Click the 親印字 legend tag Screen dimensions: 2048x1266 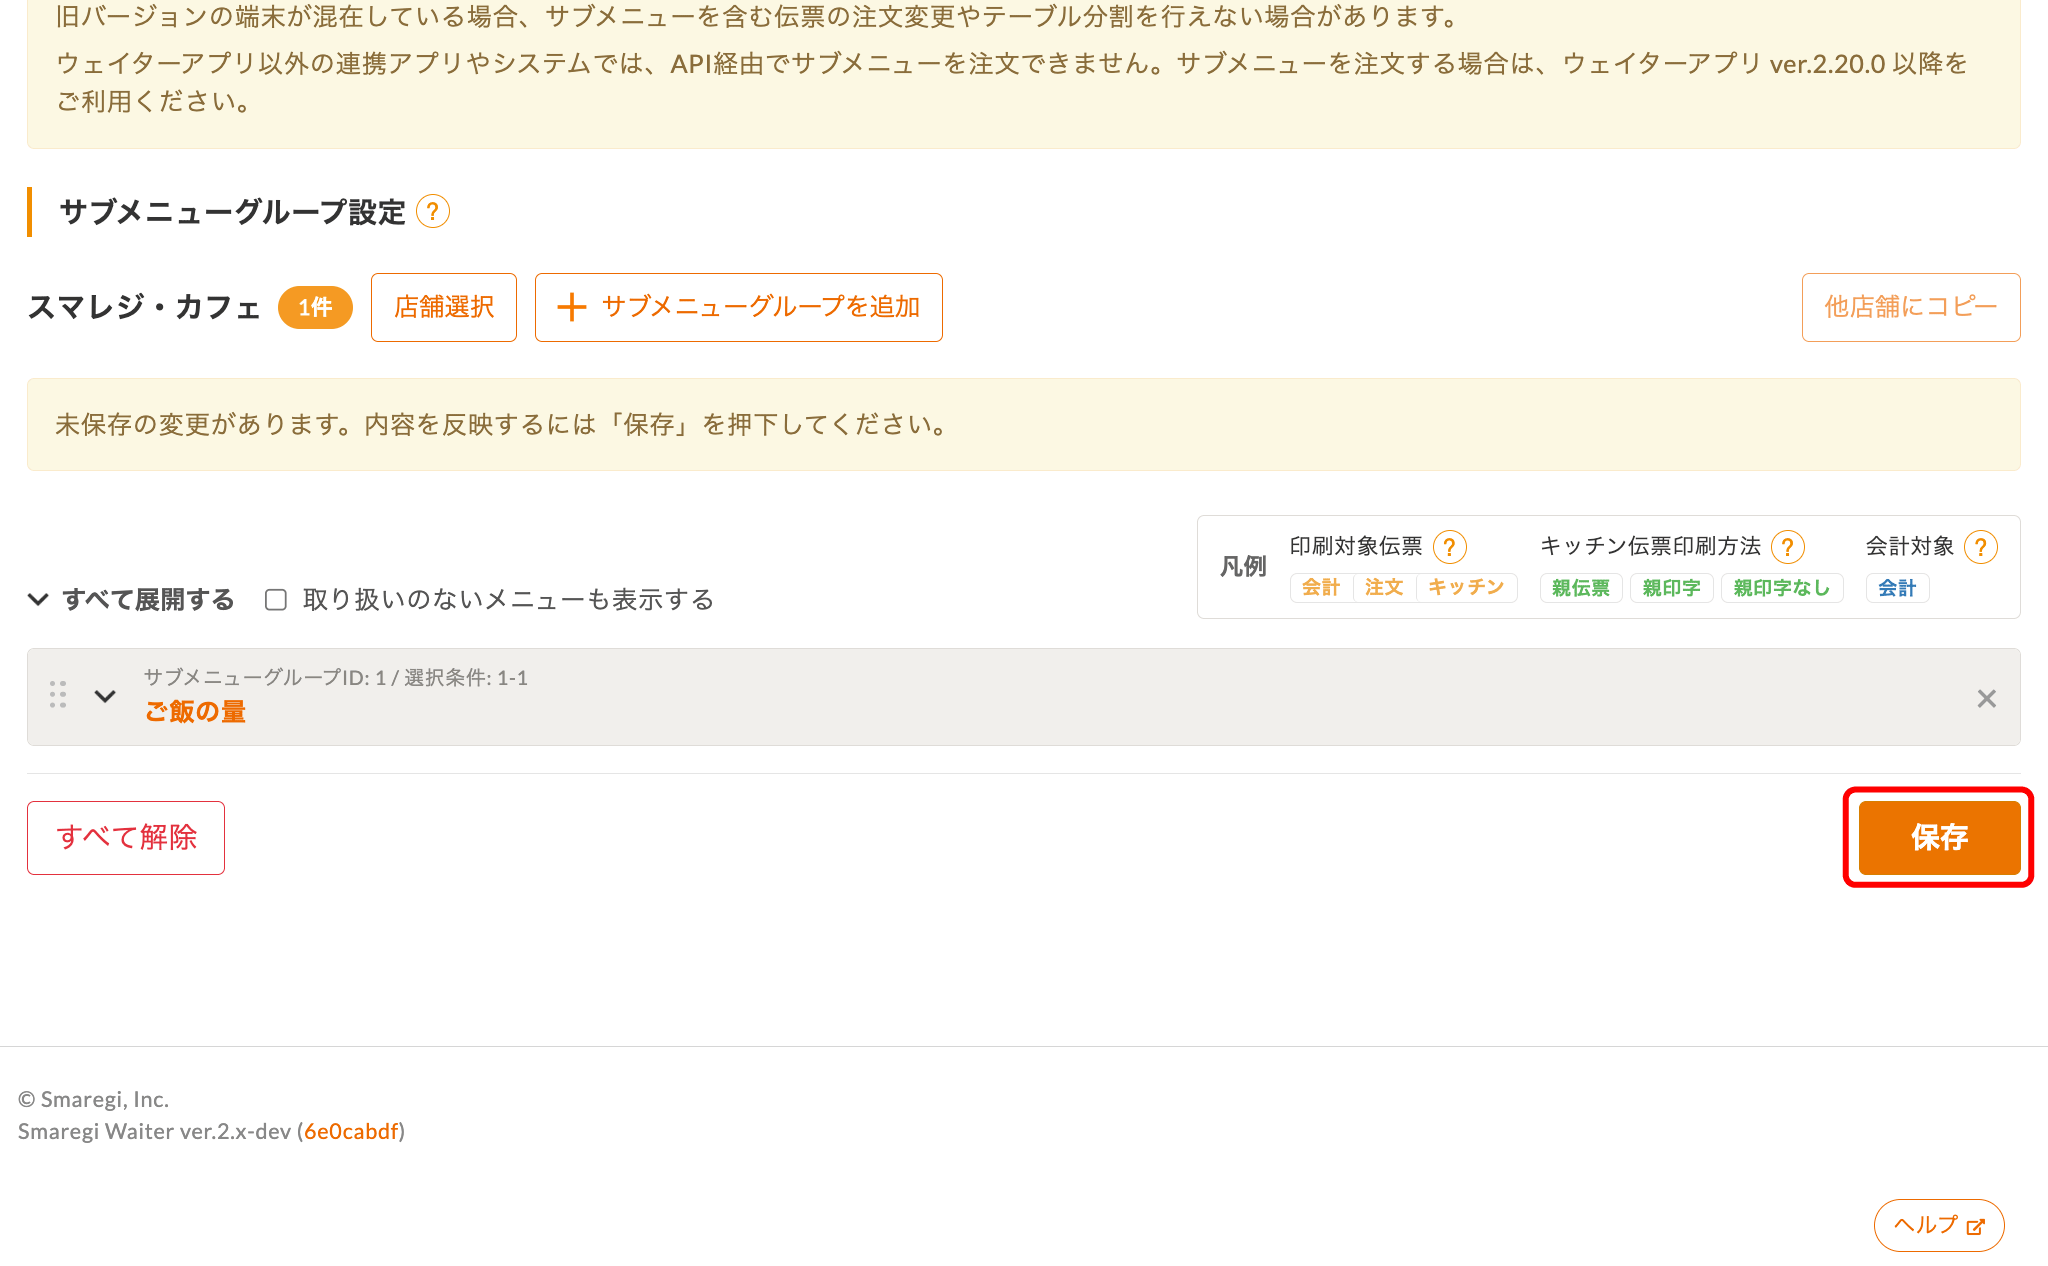1672,588
